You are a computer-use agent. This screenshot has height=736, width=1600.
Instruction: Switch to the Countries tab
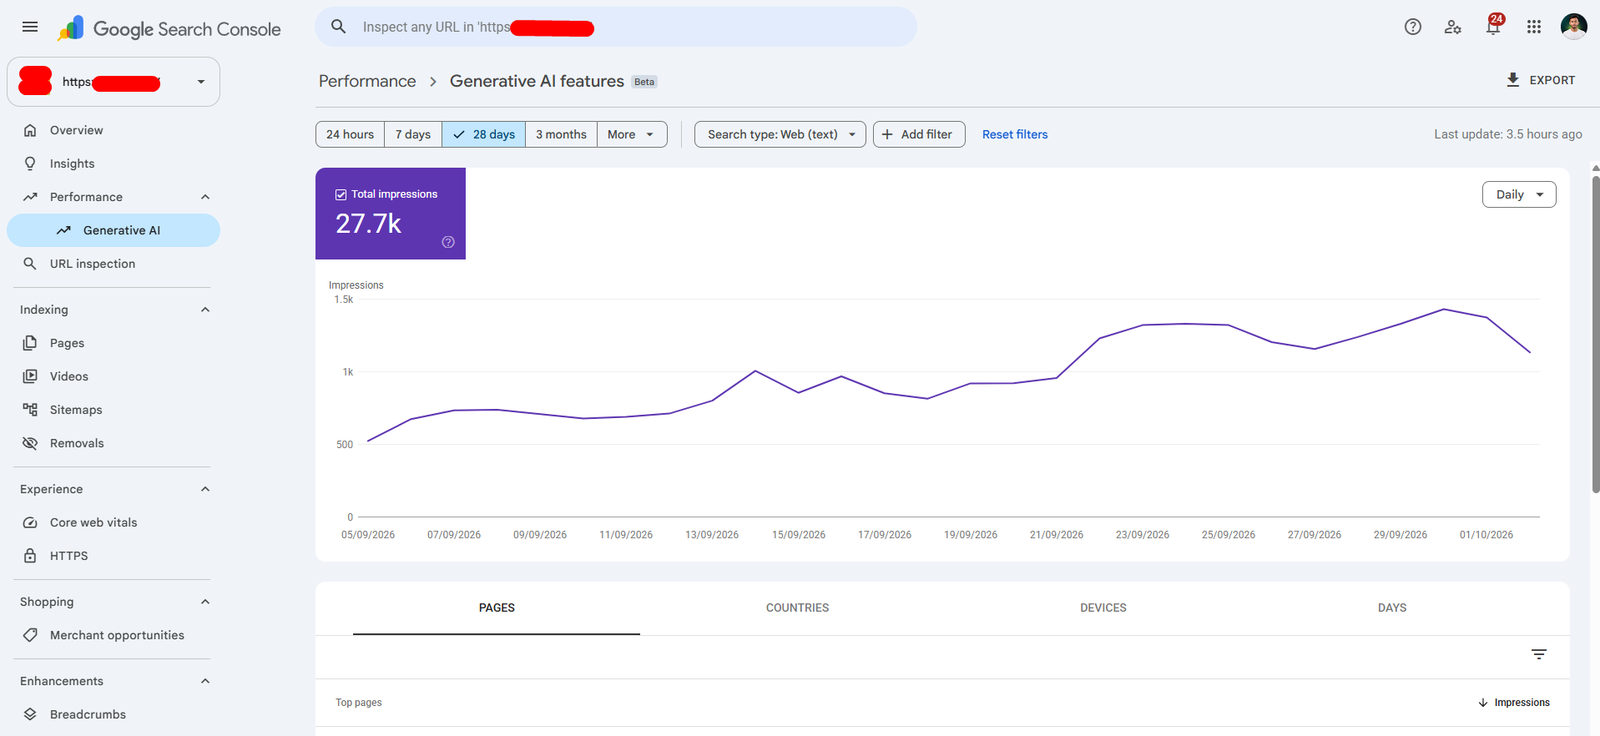pos(797,608)
